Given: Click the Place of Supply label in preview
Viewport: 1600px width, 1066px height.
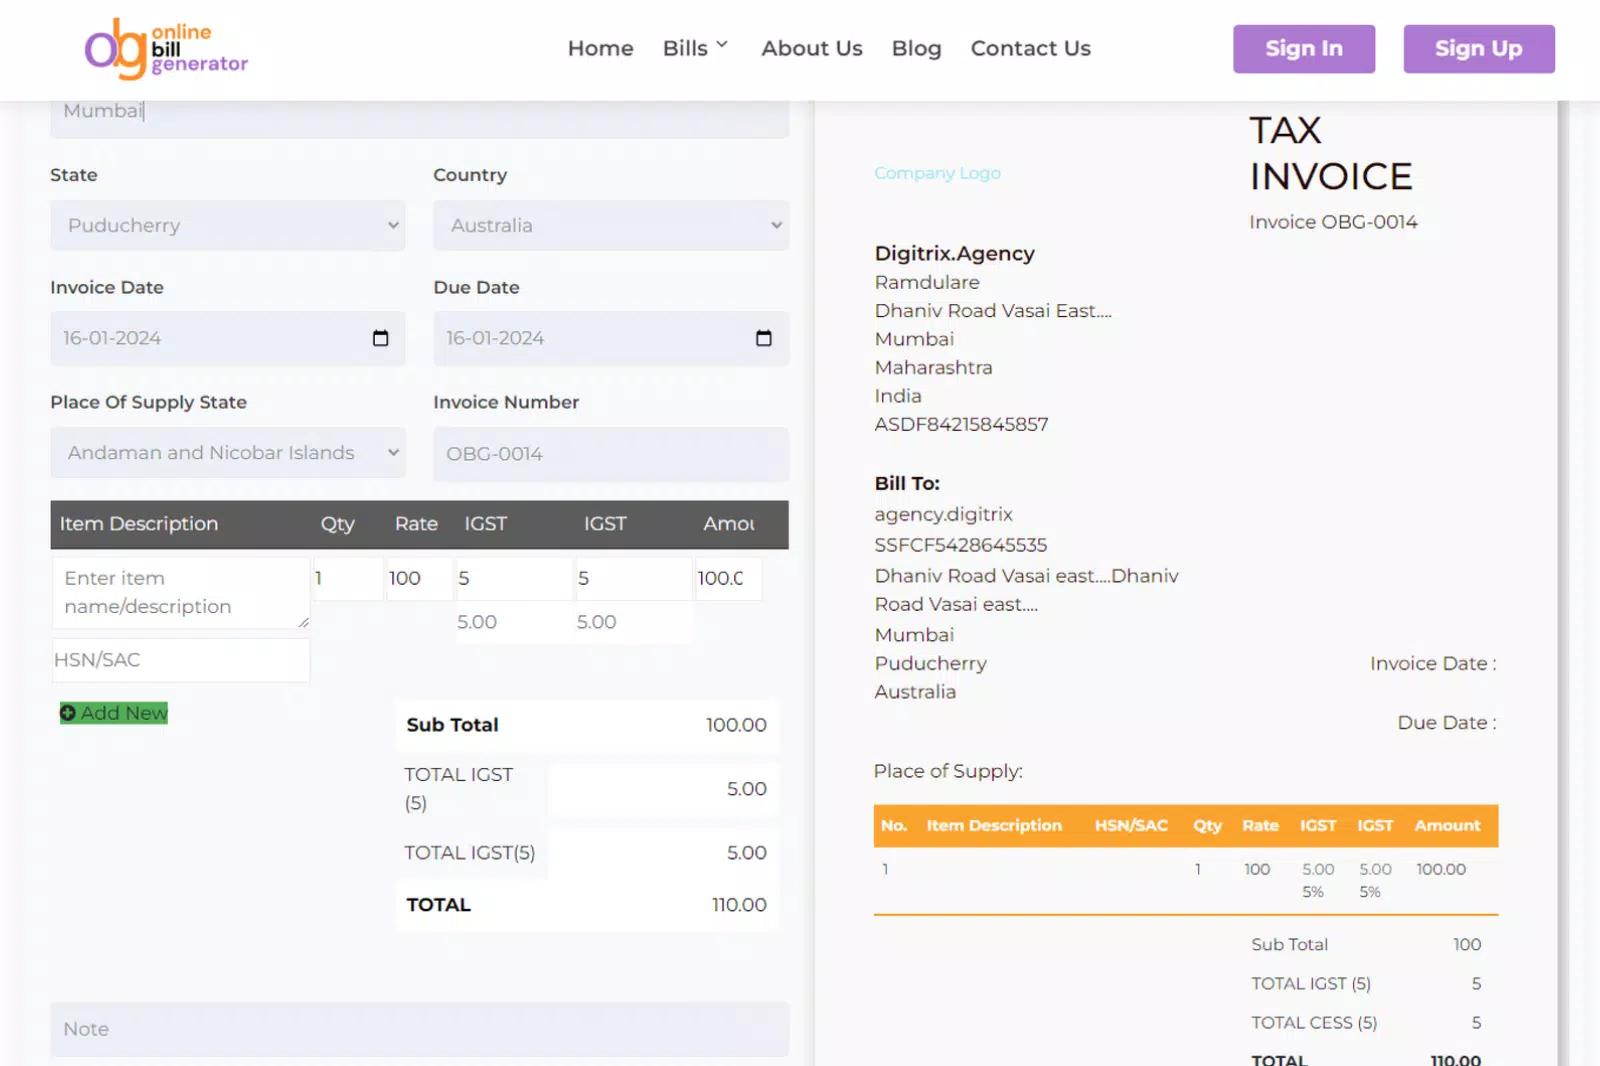Looking at the screenshot, I should tap(948, 771).
